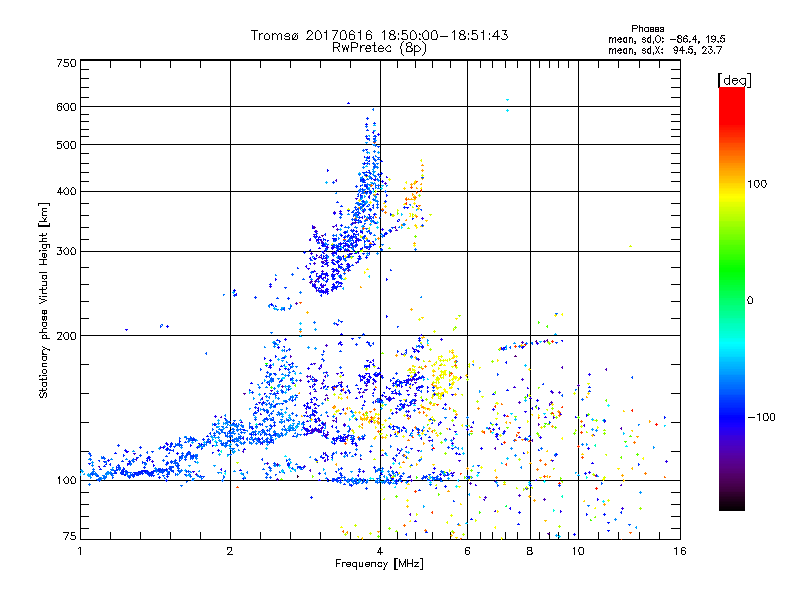Click the 'mean, sd,O: -86.4, 19.5' text
Image resolution: width=800 pixels, height=600 pixels.
666,39
